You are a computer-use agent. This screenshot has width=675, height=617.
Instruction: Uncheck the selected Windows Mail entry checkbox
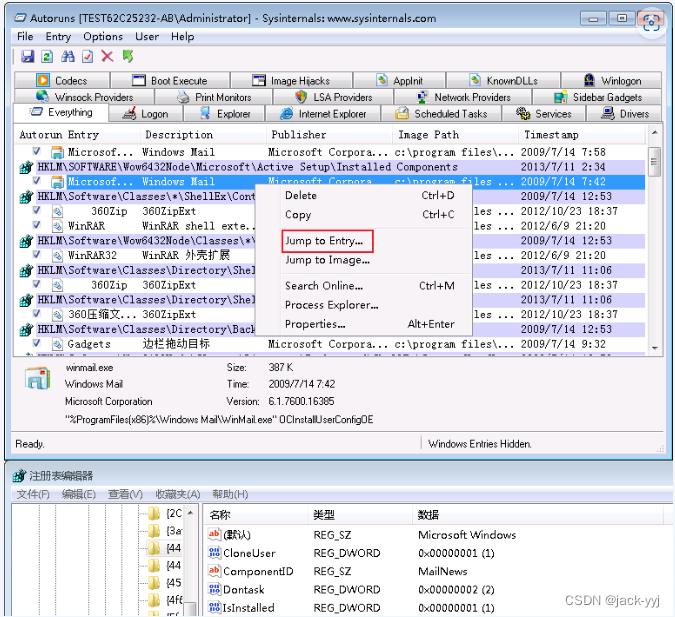[37, 181]
